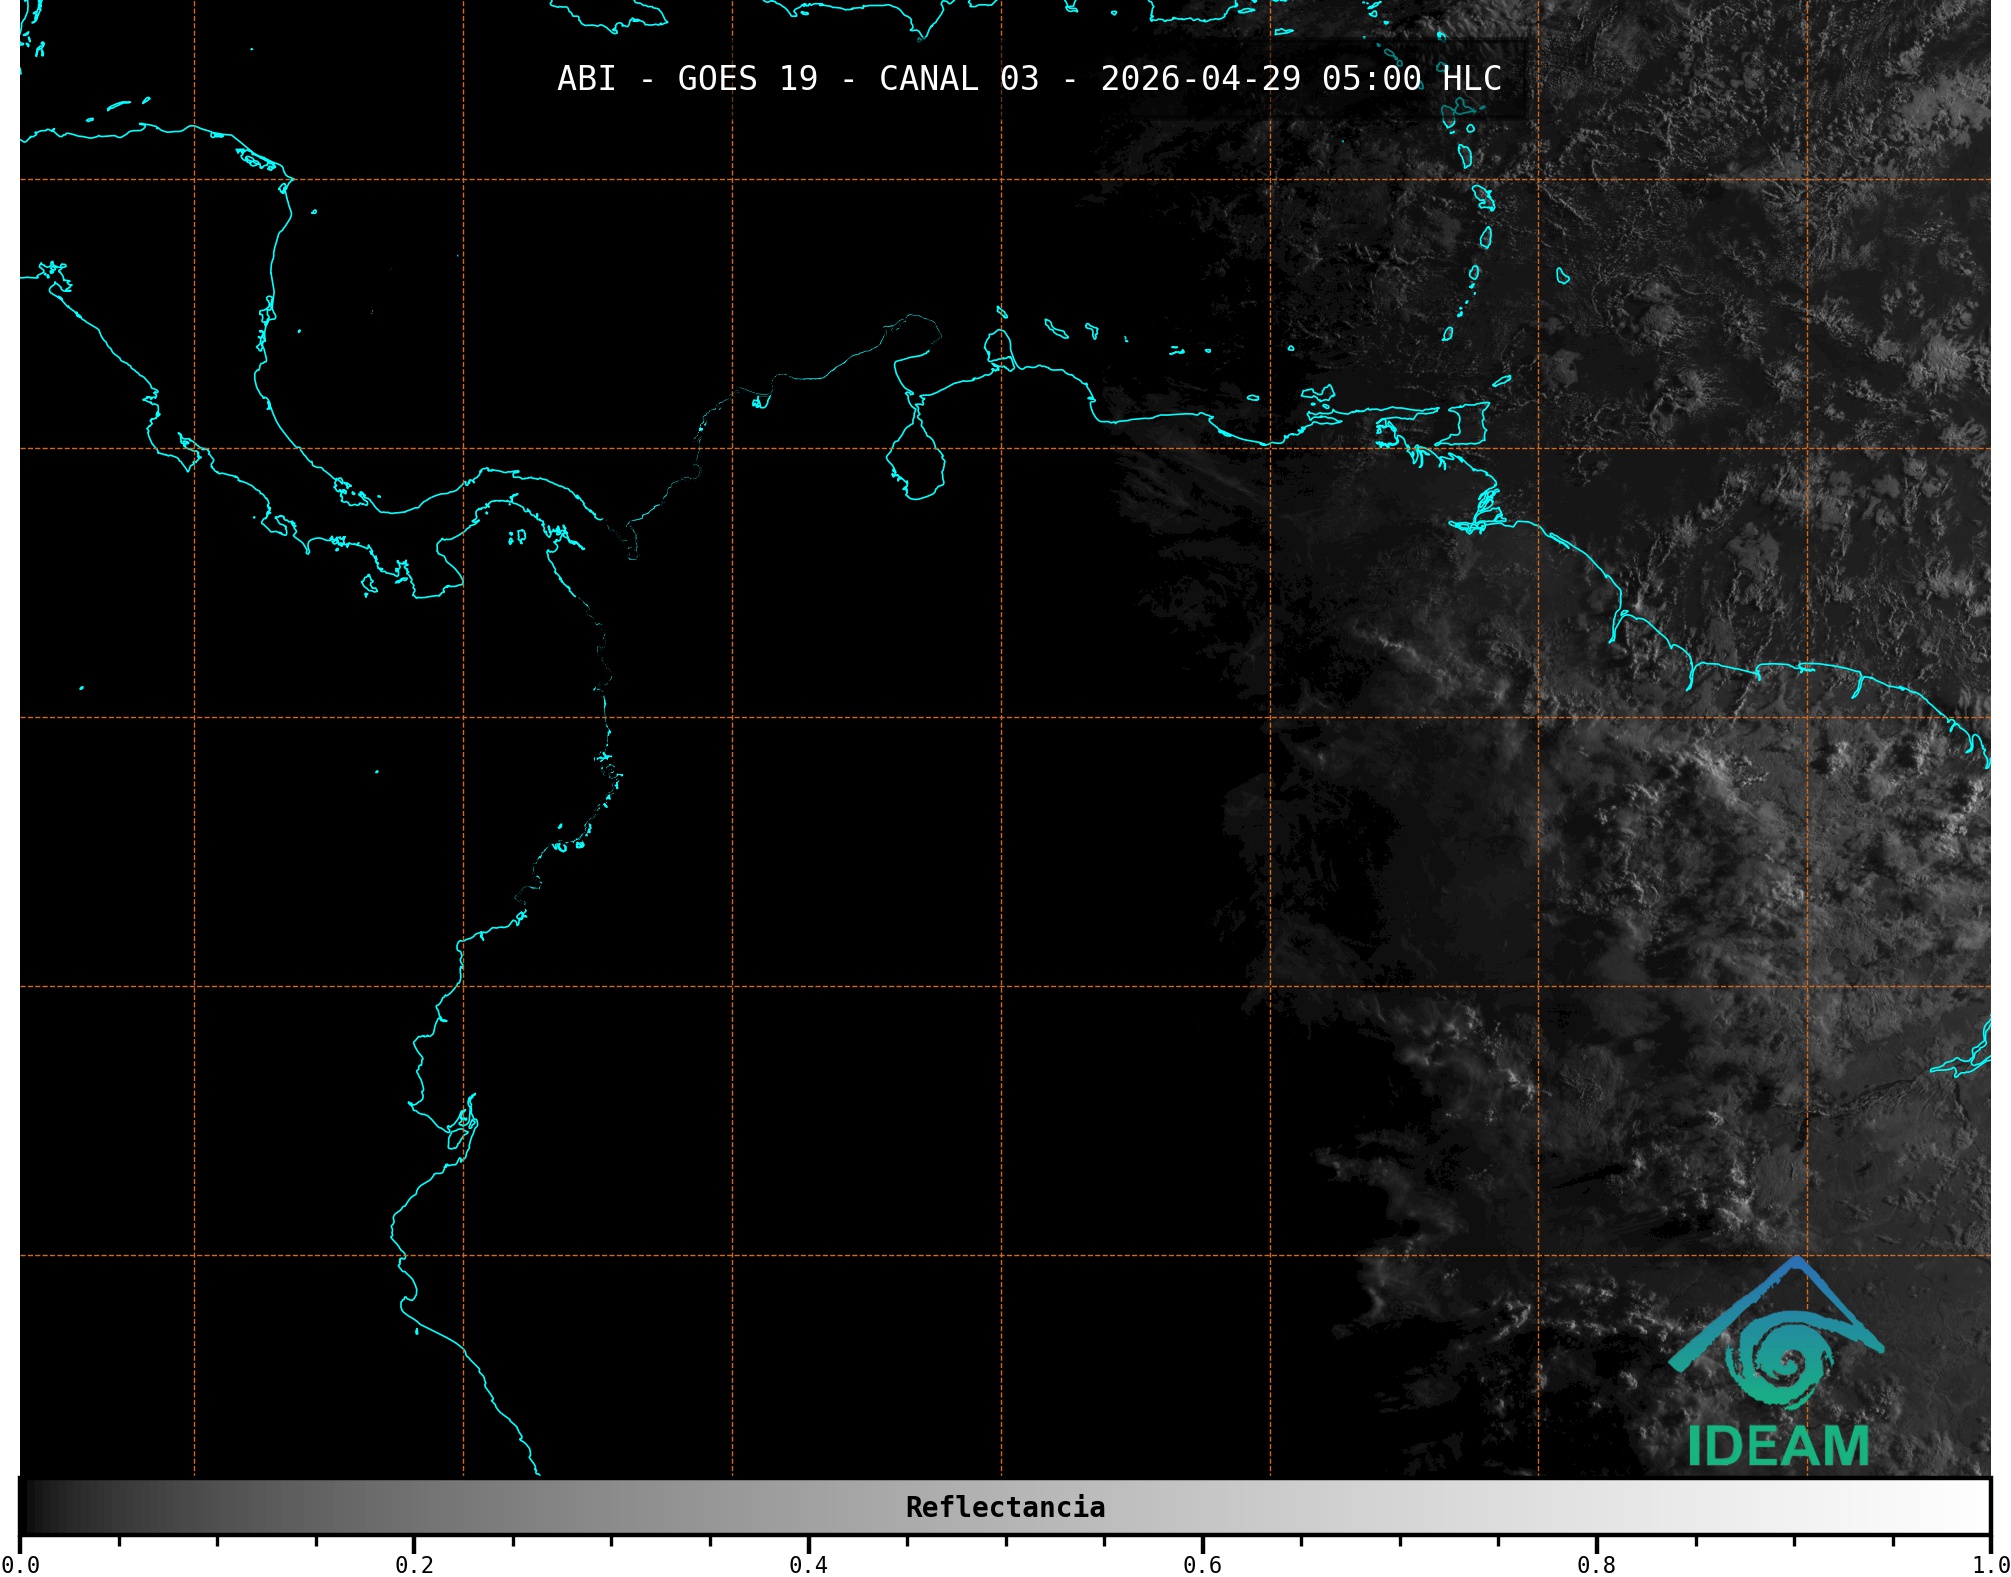The width and height of the screenshot is (2011, 1577).
Task: Click the CANAL 03 text in the title
Action: point(958,79)
